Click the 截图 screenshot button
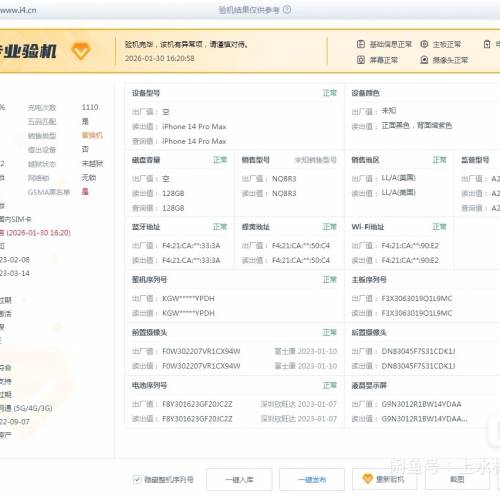 [457, 479]
